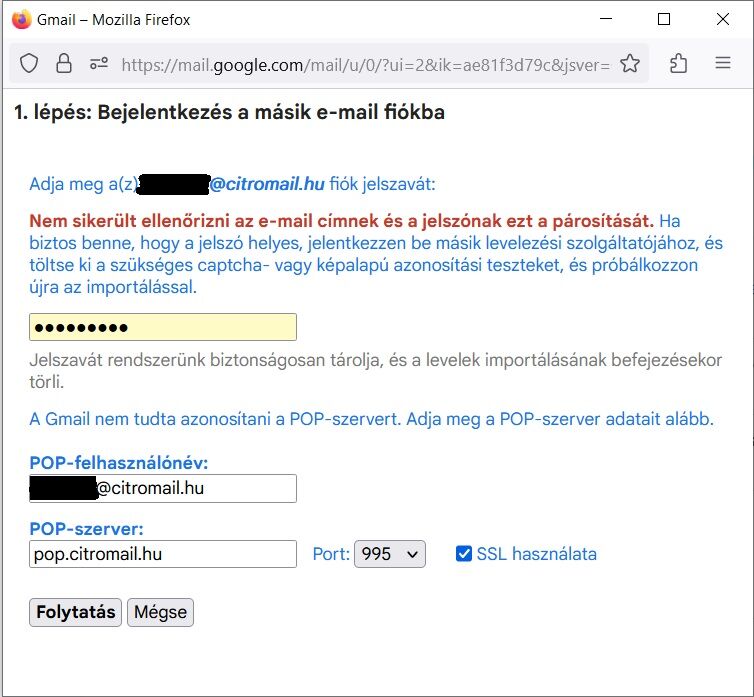
Task: Open the Firefox hamburger application menu
Action: tap(723, 64)
